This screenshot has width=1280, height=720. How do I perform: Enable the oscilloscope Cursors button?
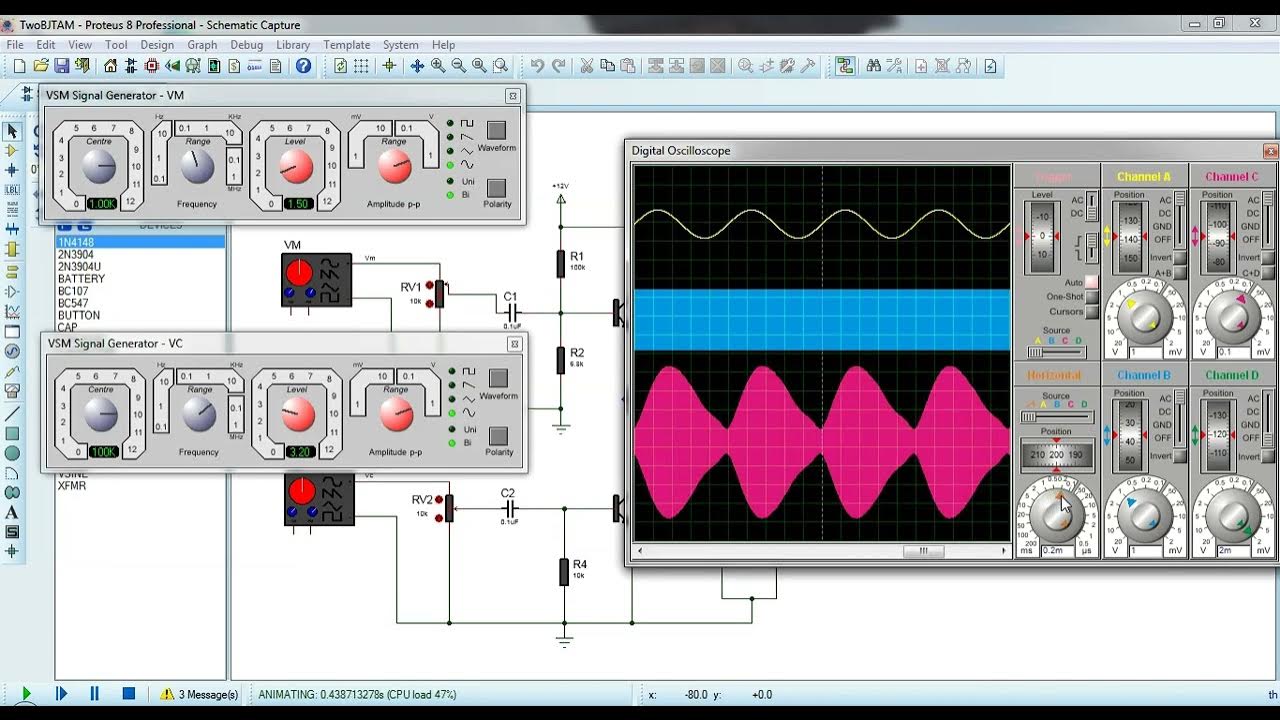1092,311
